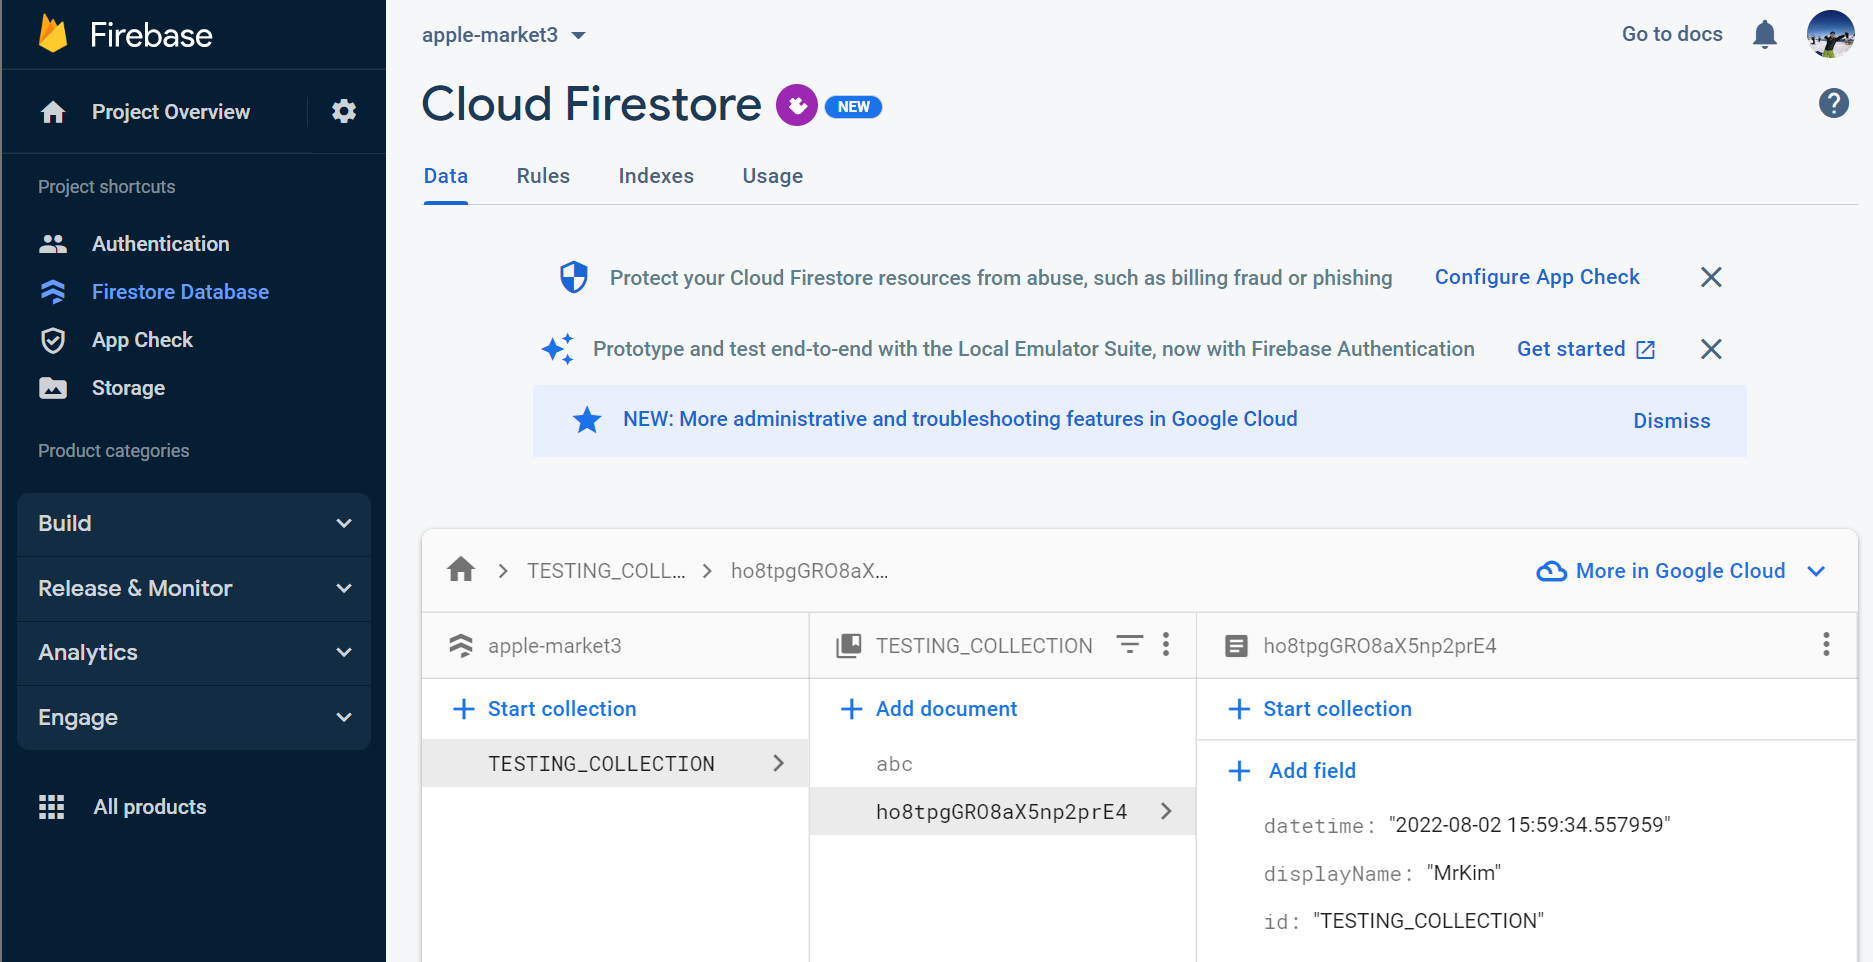Click Add field button

click(x=1292, y=771)
